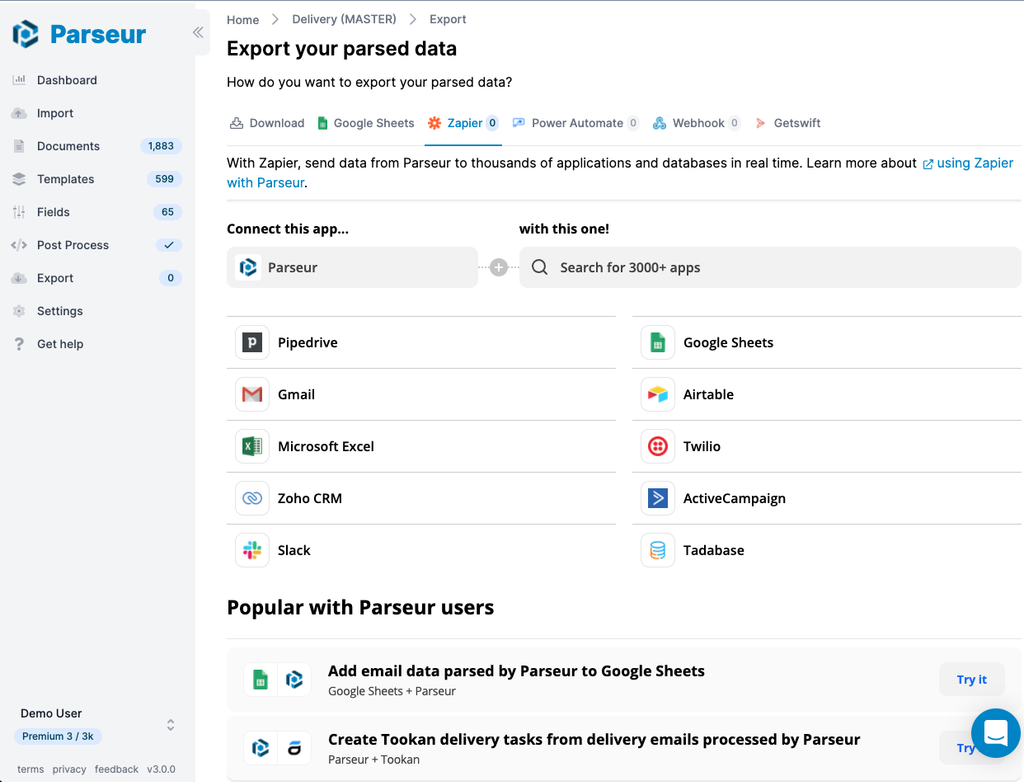This screenshot has width=1024, height=782.
Task: Open the Fields section
Action: (x=55, y=212)
